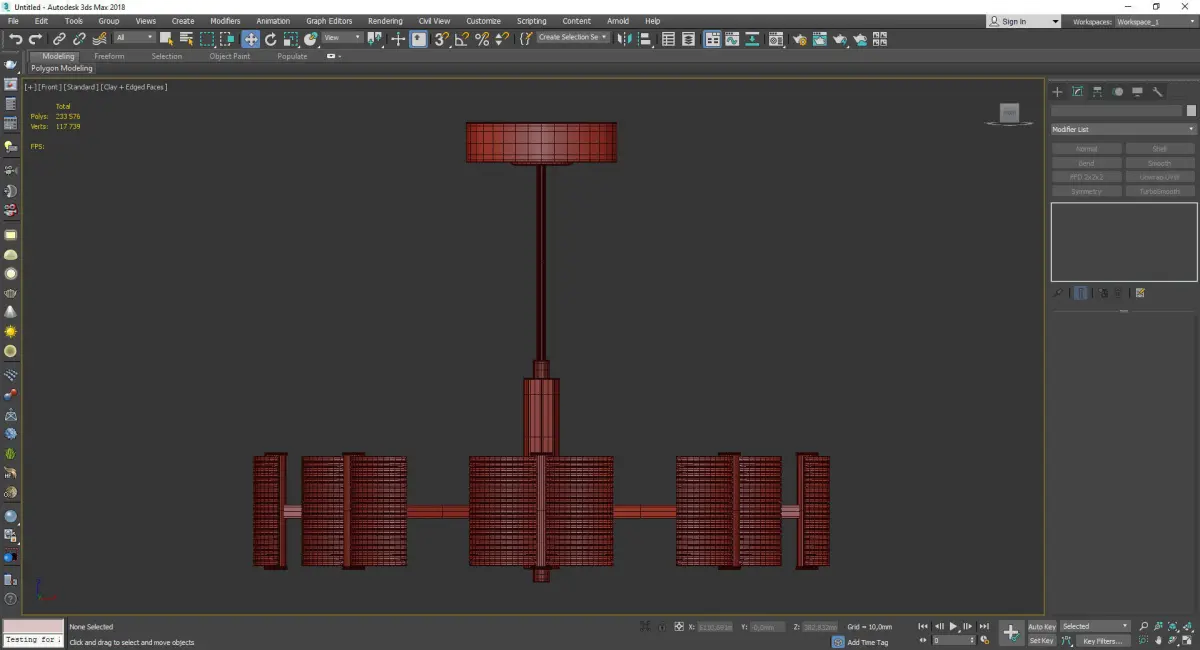The height and width of the screenshot is (650, 1200).
Task: Click the Go to Start frame button
Action: [923, 626]
